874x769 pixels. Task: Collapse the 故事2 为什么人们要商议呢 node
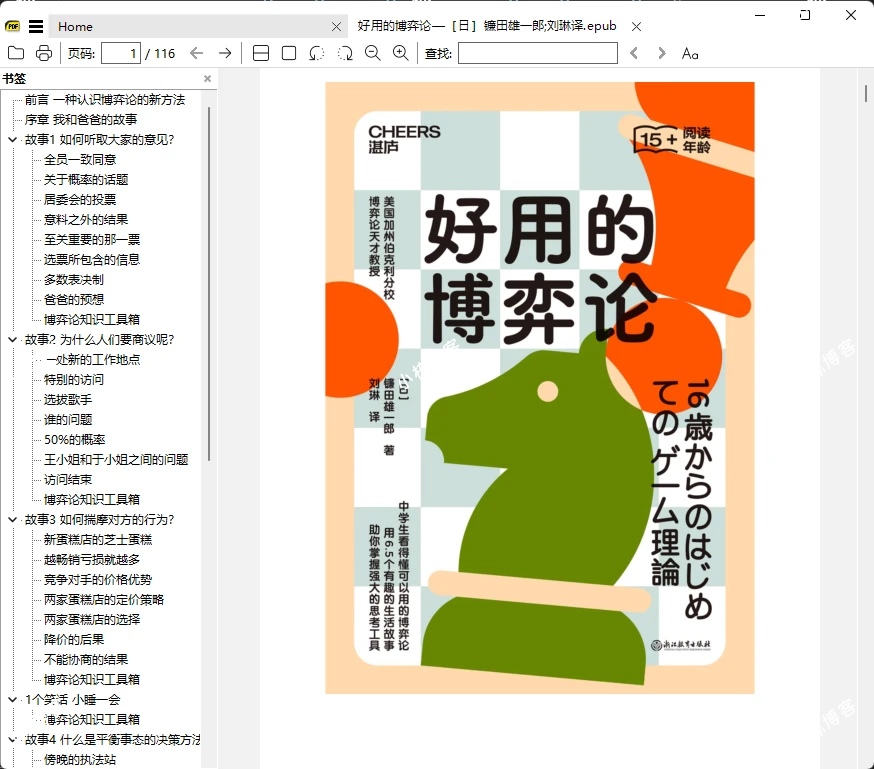13,339
